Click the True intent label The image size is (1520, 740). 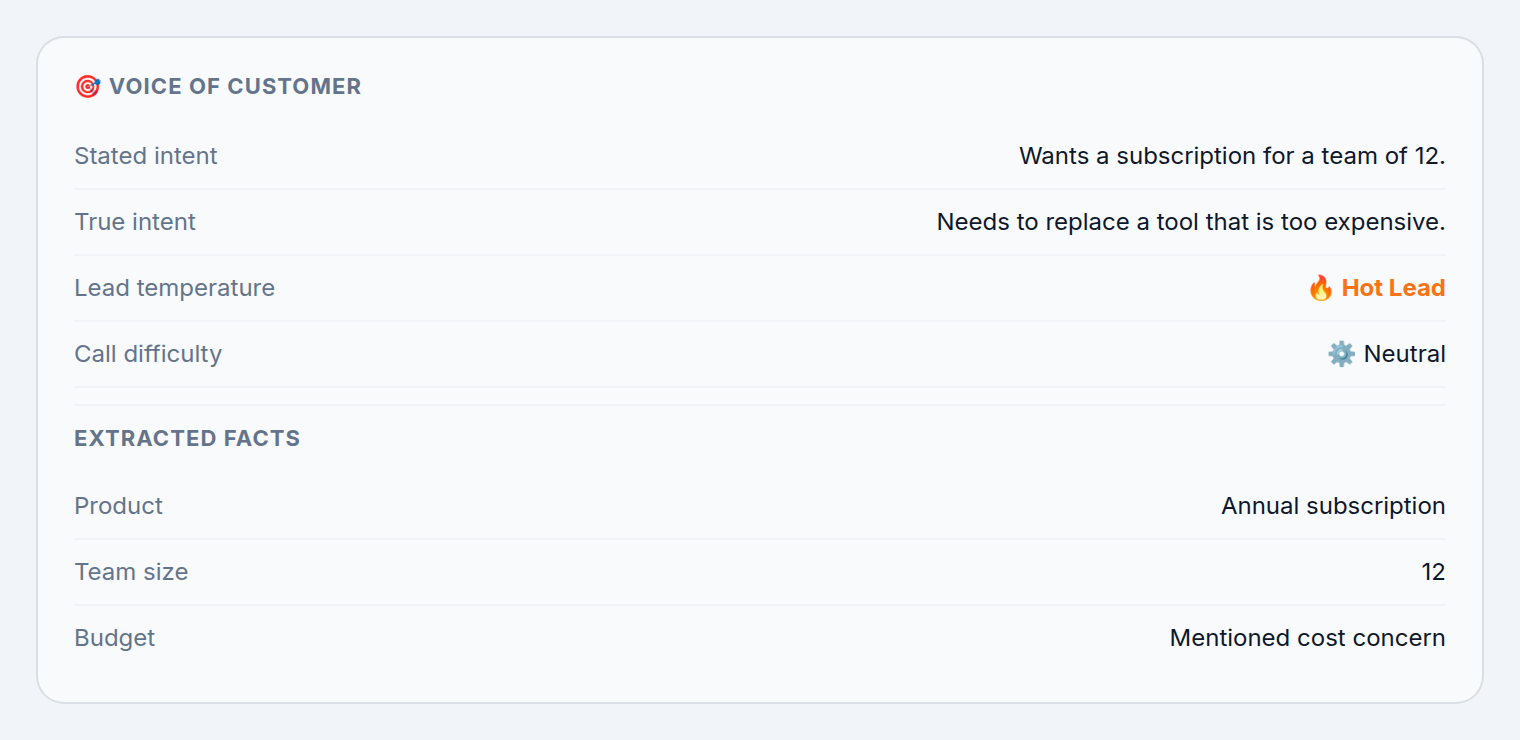click(x=135, y=222)
